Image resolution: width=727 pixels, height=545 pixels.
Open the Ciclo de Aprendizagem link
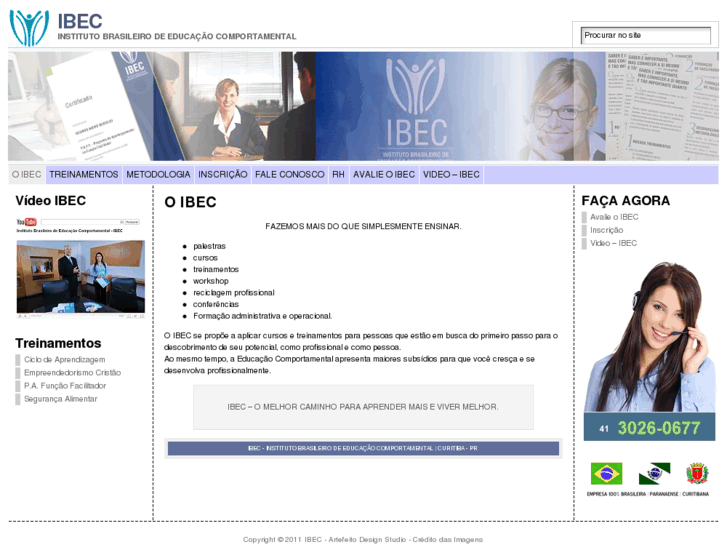click(x=64, y=359)
